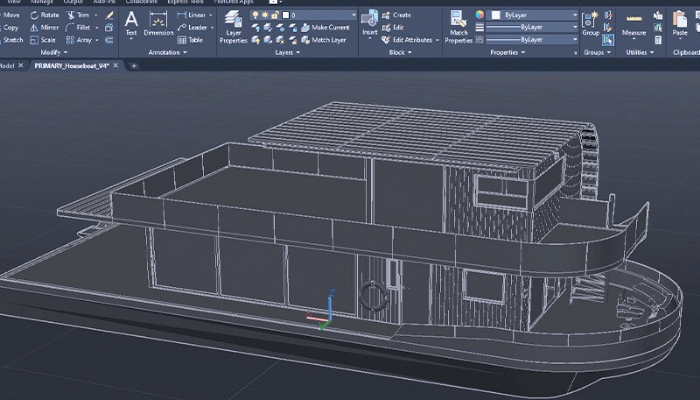
Task: Expand the Trim dropdown arrow
Action: pyautogui.click(x=96, y=15)
